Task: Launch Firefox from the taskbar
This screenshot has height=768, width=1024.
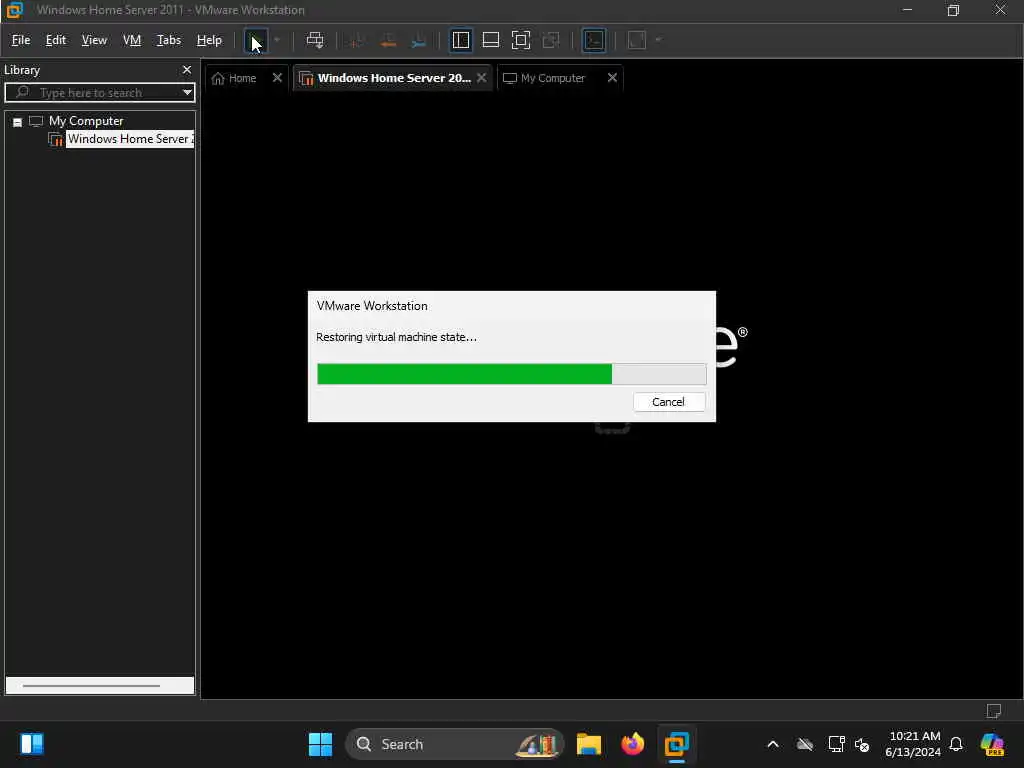Action: [x=632, y=744]
